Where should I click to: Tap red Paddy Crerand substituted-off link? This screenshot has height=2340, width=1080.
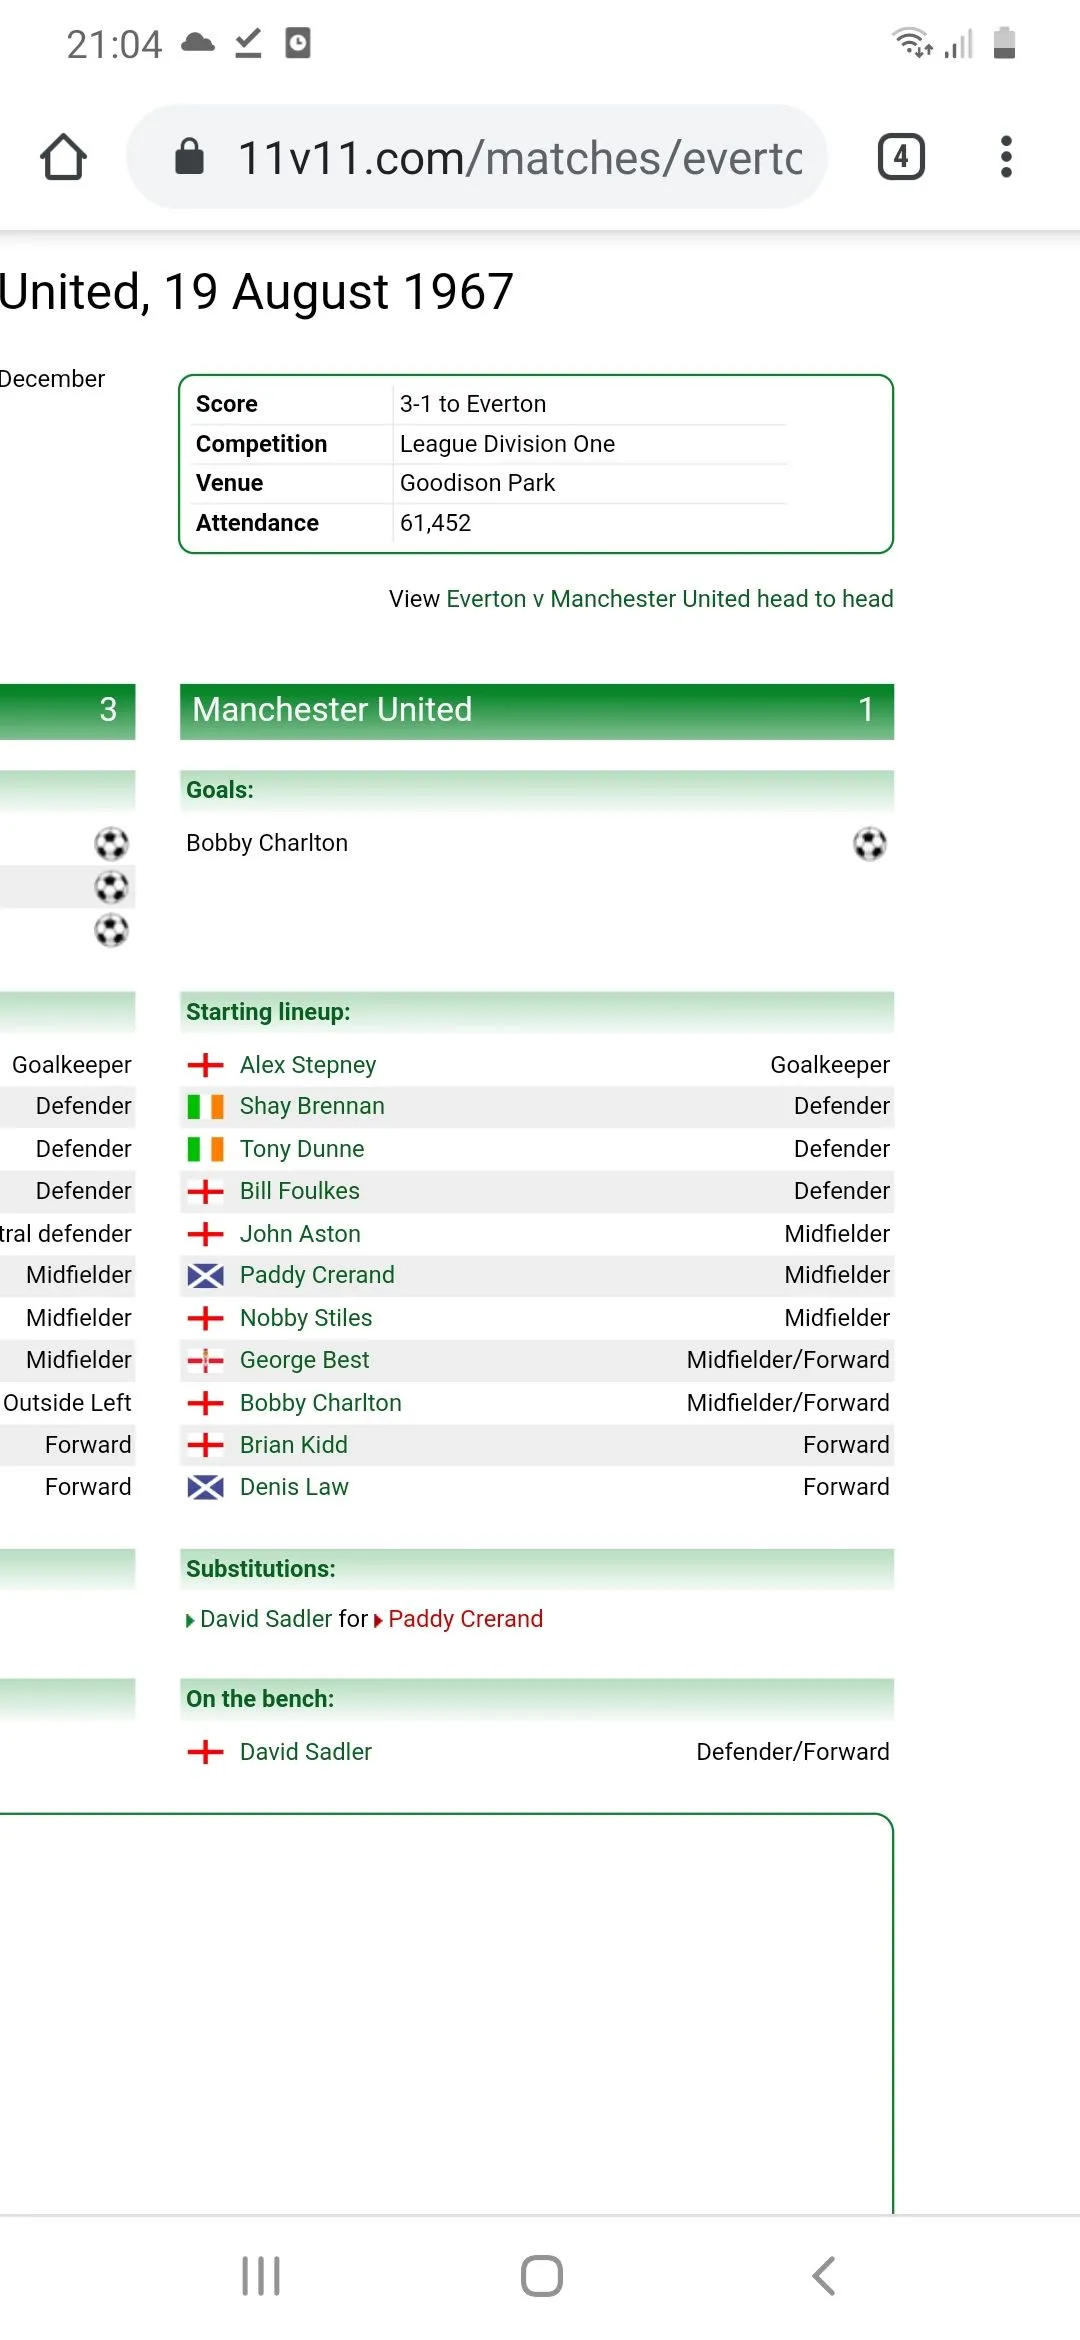coord(465,1619)
